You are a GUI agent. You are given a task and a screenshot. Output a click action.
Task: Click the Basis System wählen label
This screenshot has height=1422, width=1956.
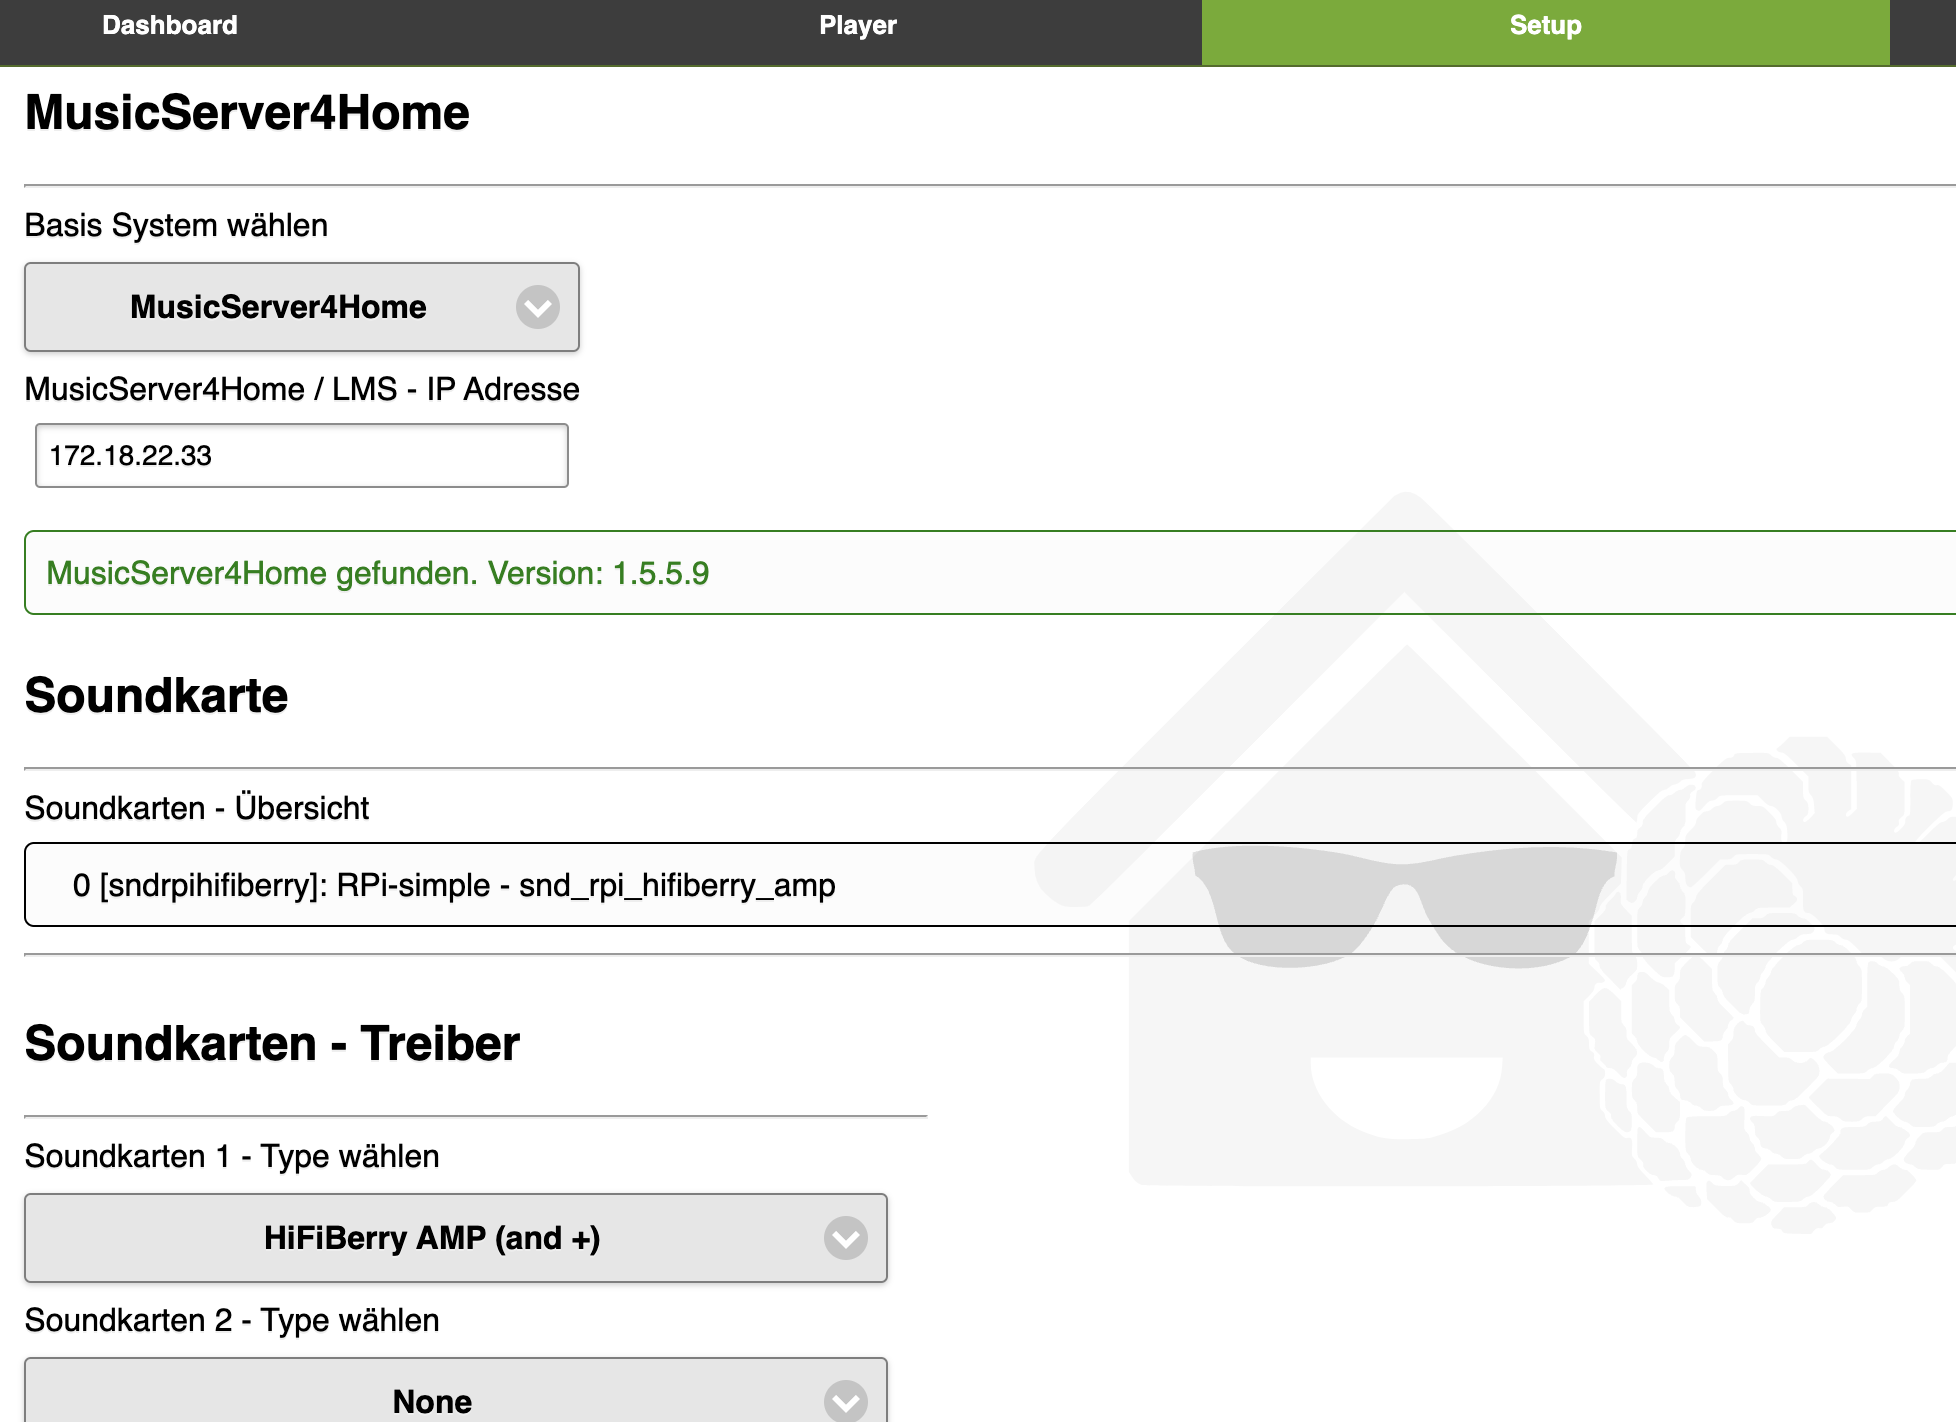(176, 226)
